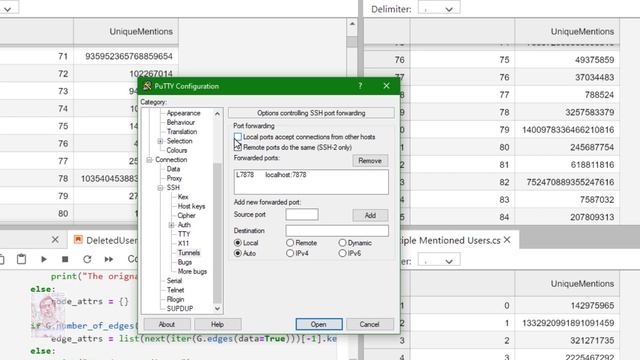Click scroll up arrow in Category tree

click(x=217, y=114)
